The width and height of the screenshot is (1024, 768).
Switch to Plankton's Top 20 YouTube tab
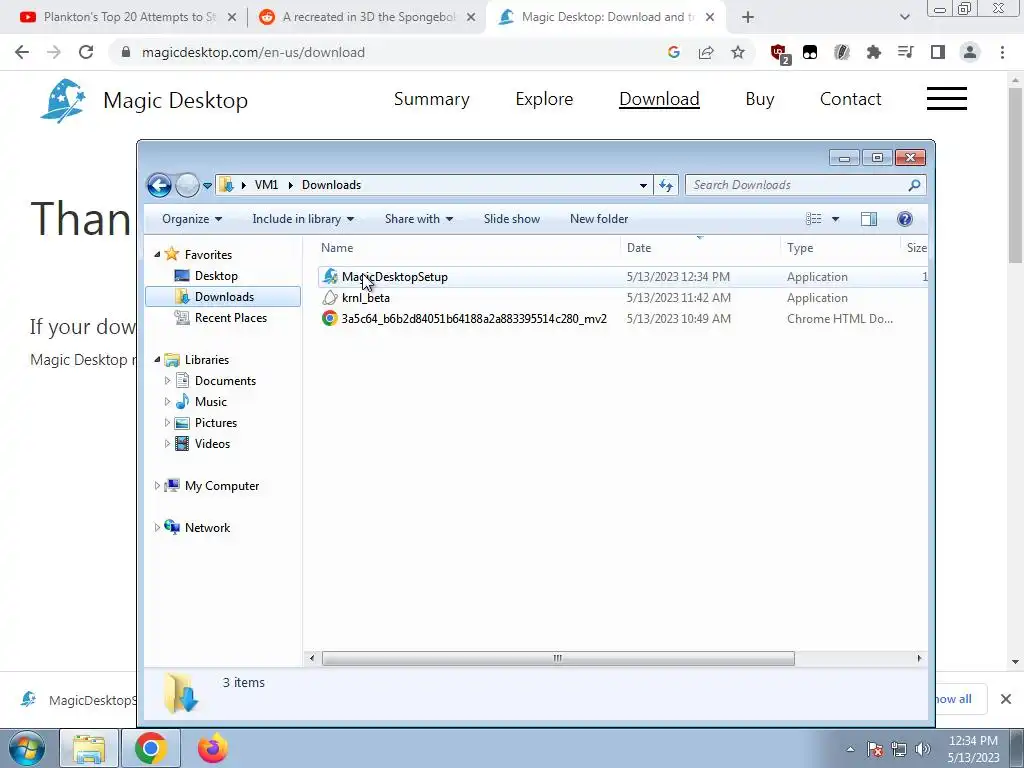click(x=129, y=17)
